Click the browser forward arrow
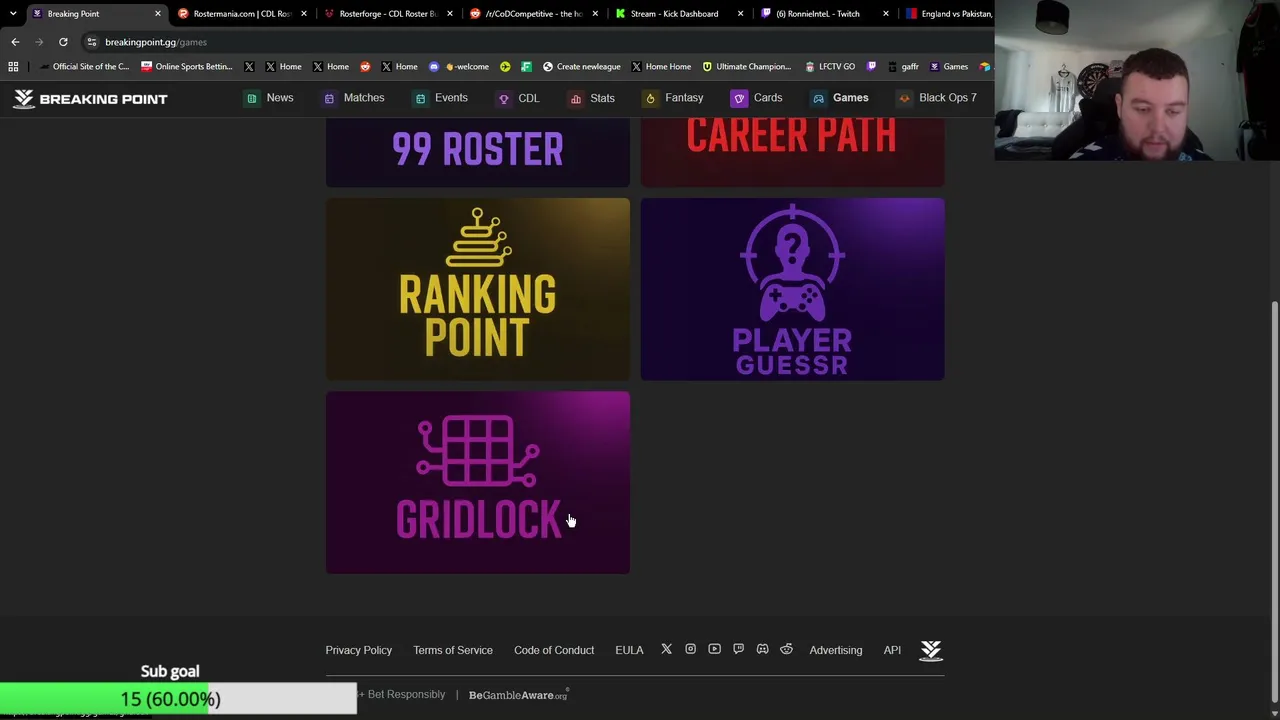Viewport: 1280px width, 720px height. click(39, 42)
